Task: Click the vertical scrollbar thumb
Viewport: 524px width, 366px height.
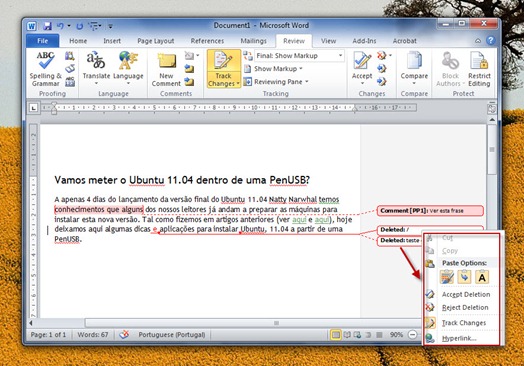Action: tap(492, 150)
